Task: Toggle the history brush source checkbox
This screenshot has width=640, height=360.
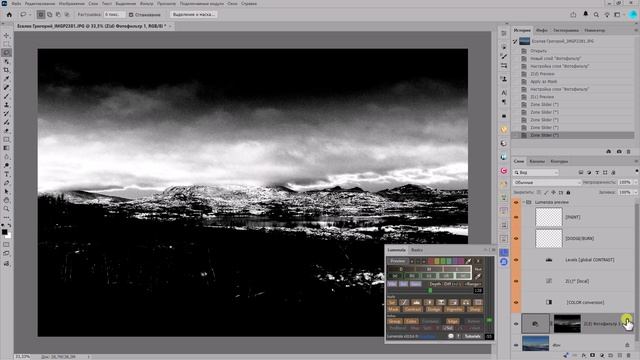Action: pyautogui.click(x=515, y=41)
